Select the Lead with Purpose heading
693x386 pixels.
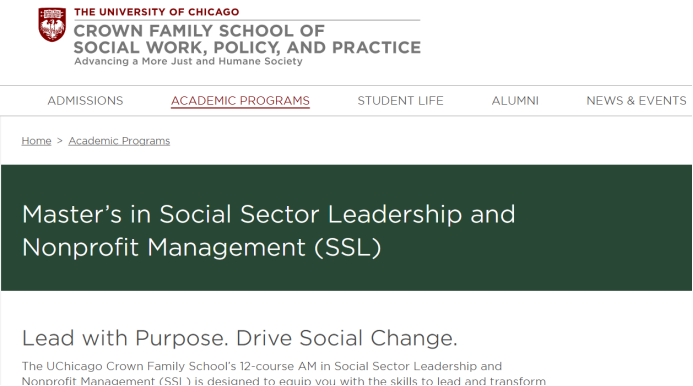coord(240,338)
